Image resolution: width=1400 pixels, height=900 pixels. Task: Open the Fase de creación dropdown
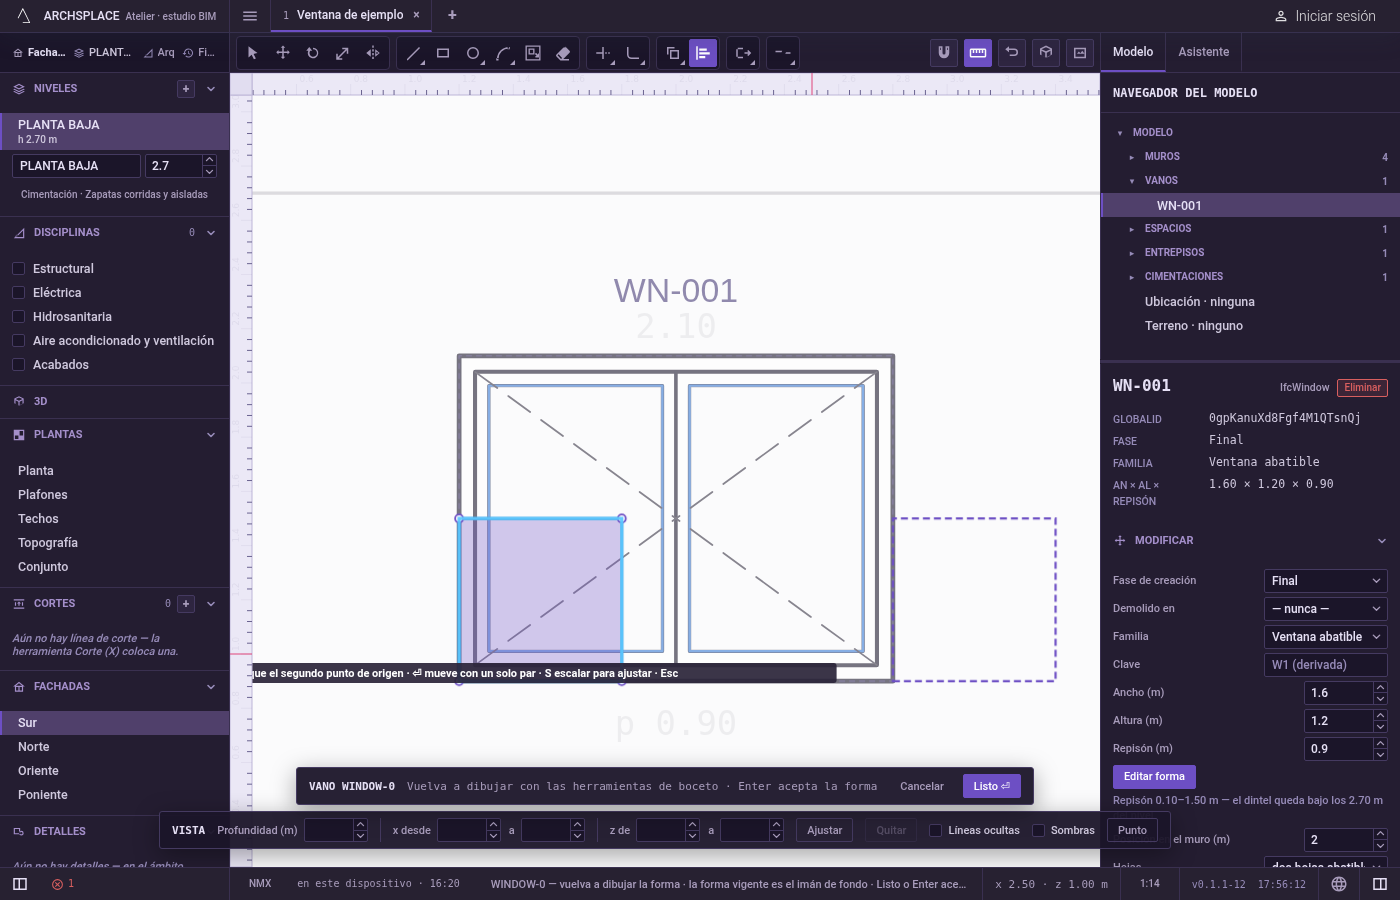[x=1326, y=581]
